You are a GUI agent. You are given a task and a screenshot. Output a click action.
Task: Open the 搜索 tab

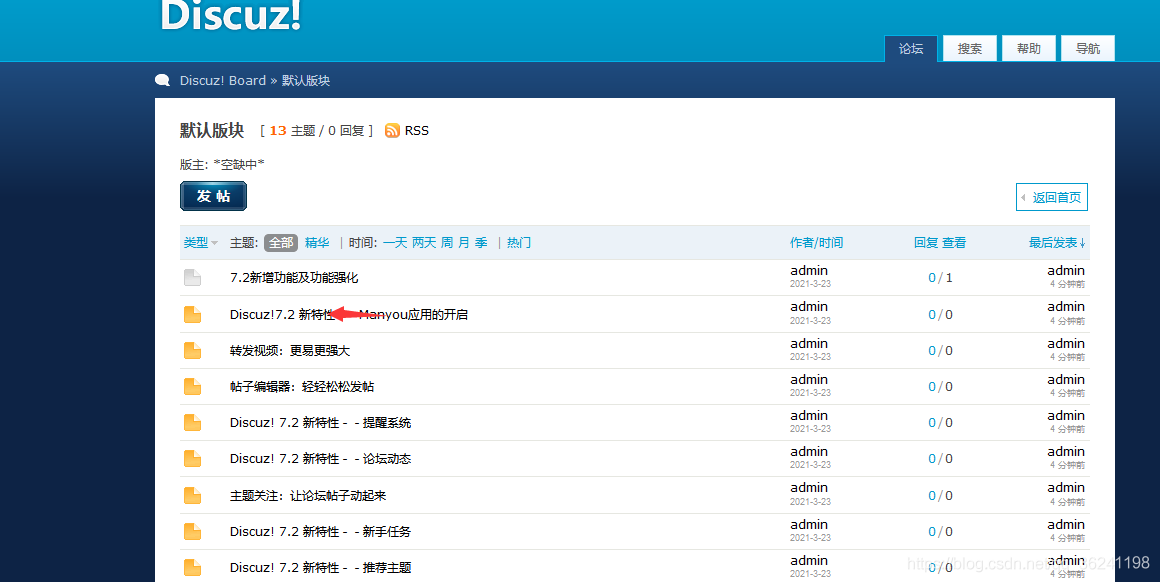click(970, 49)
